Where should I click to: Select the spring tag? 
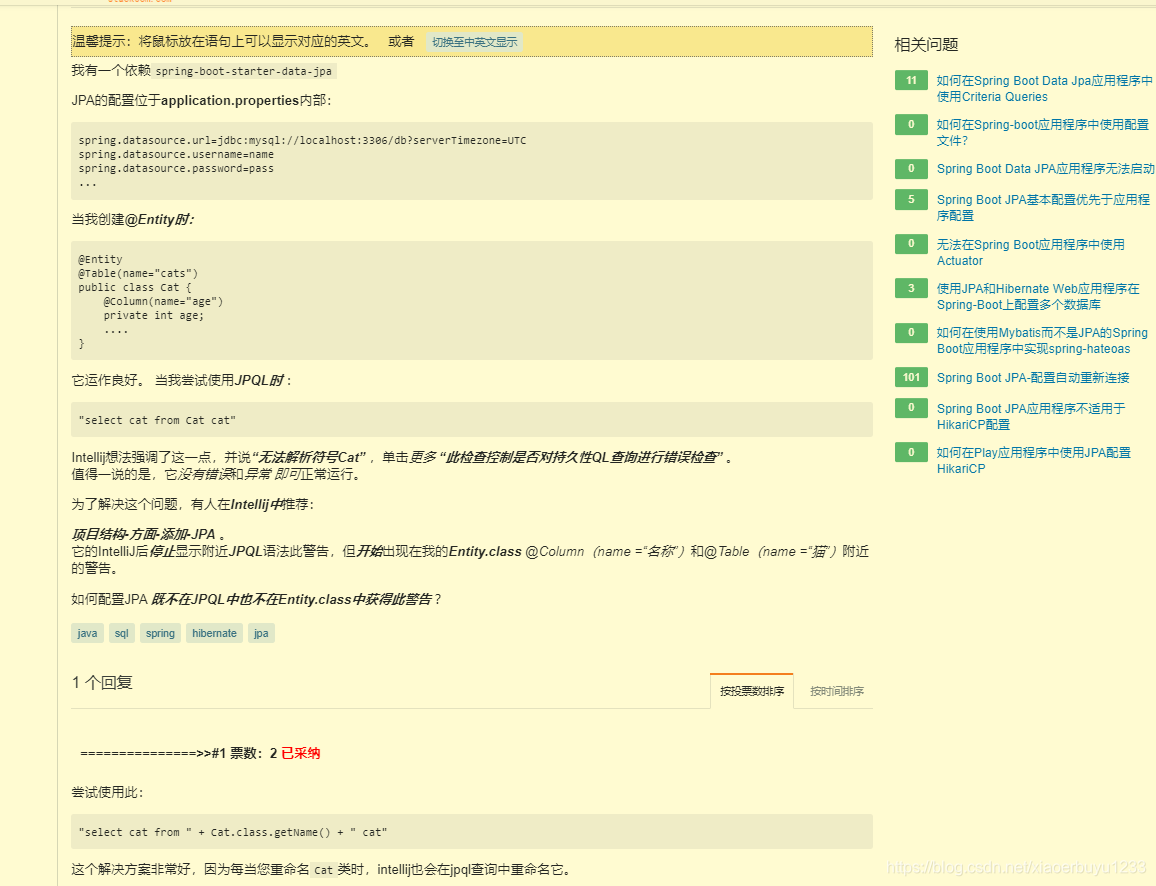160,633
